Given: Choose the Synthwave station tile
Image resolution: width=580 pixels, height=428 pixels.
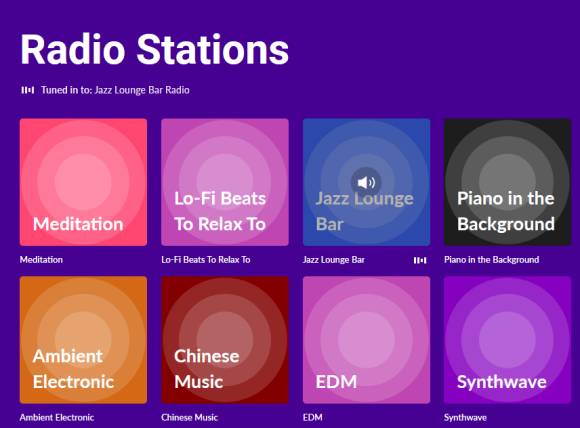Looking at the screenshot, I should coord(508,340).
